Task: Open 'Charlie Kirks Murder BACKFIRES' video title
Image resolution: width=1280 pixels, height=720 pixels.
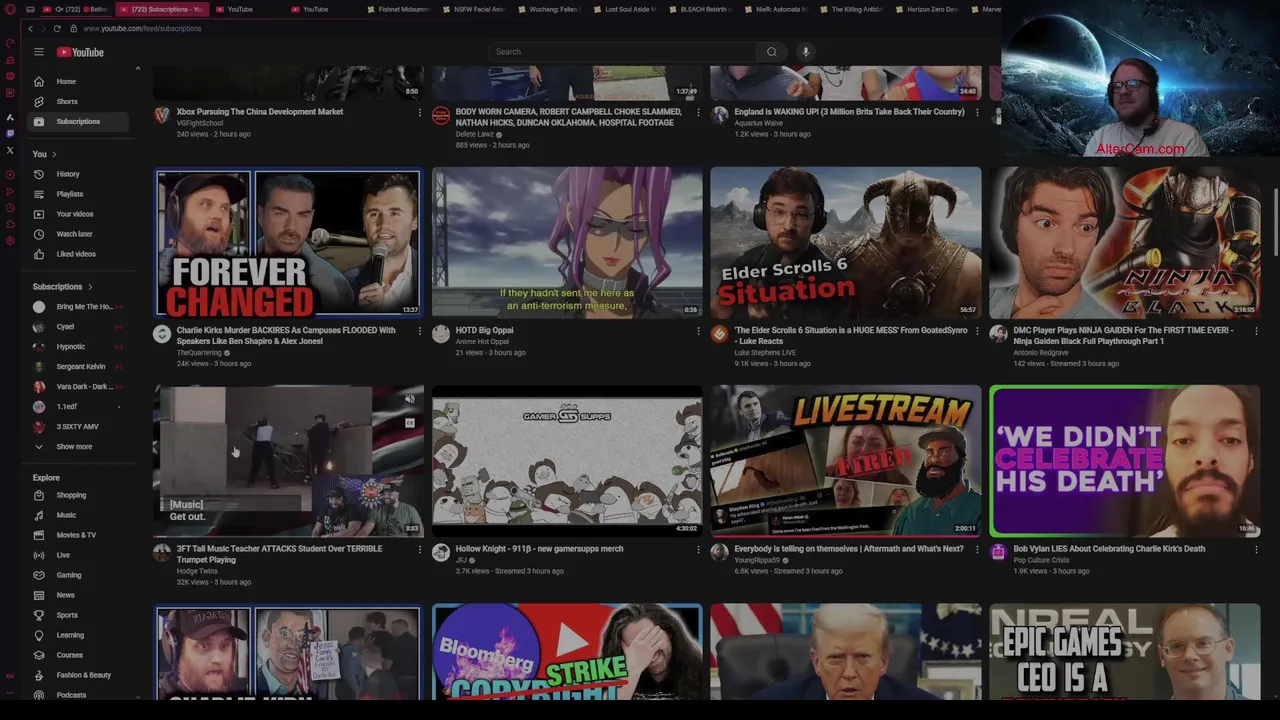Action: pos(286,336)
